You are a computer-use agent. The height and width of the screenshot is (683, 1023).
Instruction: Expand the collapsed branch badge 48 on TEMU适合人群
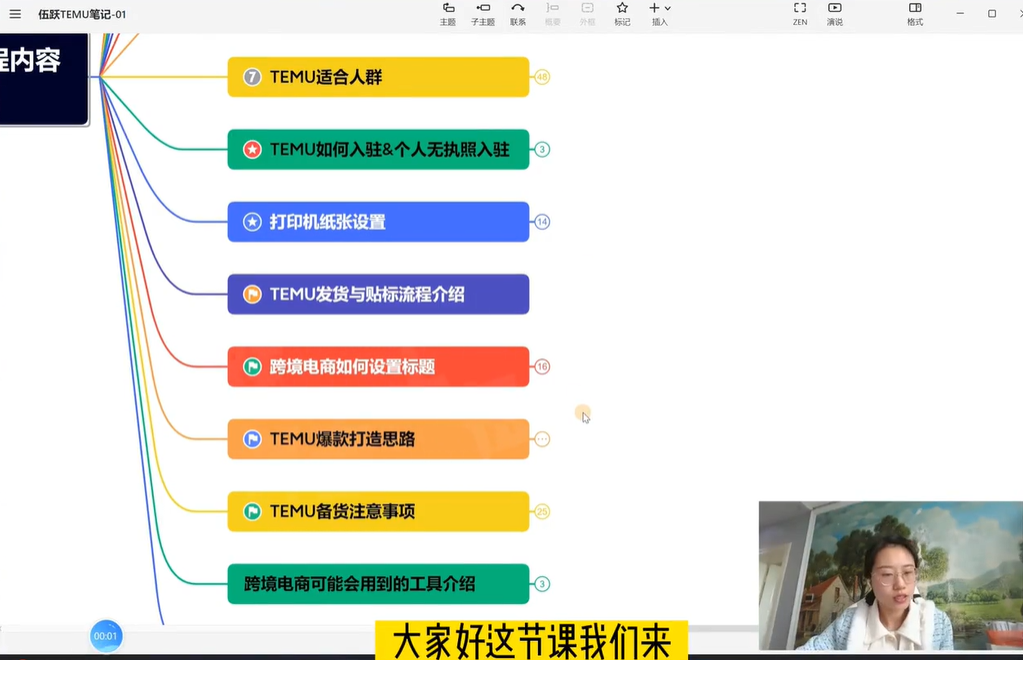(541, 76)
